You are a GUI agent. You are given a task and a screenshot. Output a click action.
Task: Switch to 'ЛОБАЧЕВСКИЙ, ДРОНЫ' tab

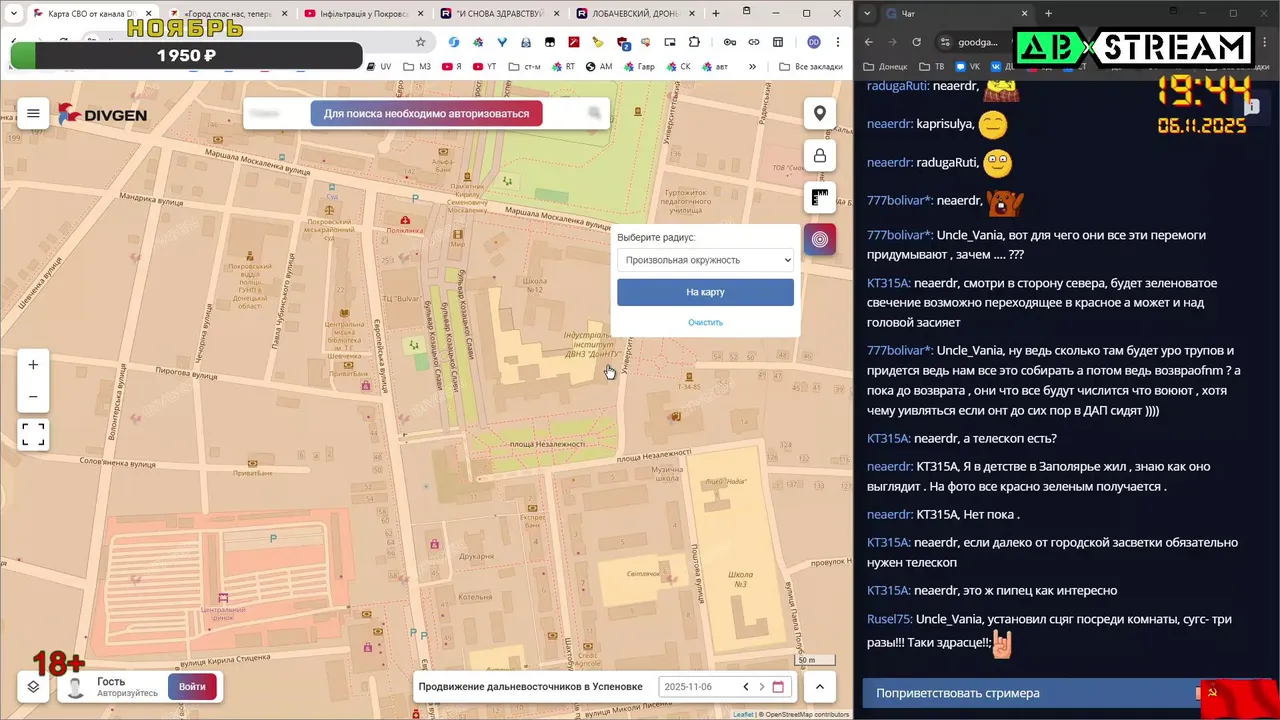tap(636, 14)
